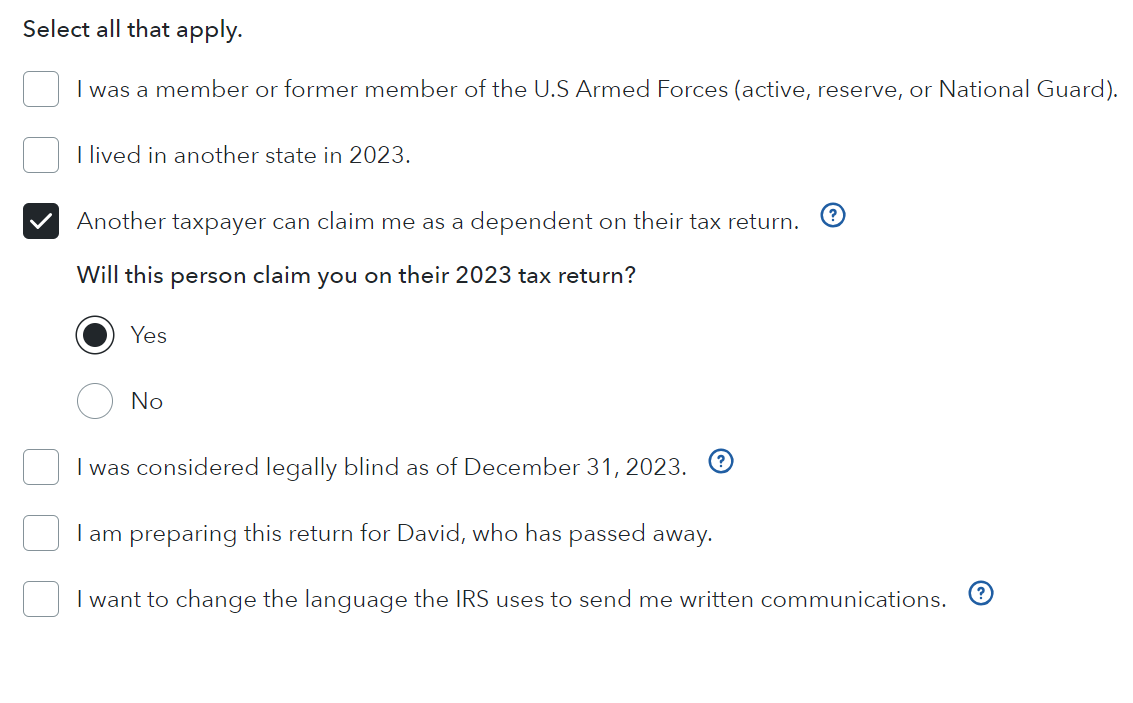The width and height of the screenshot is (1133, 703).
Task: Check the IRS language change checkbox
Action: (x=40, y=599)
